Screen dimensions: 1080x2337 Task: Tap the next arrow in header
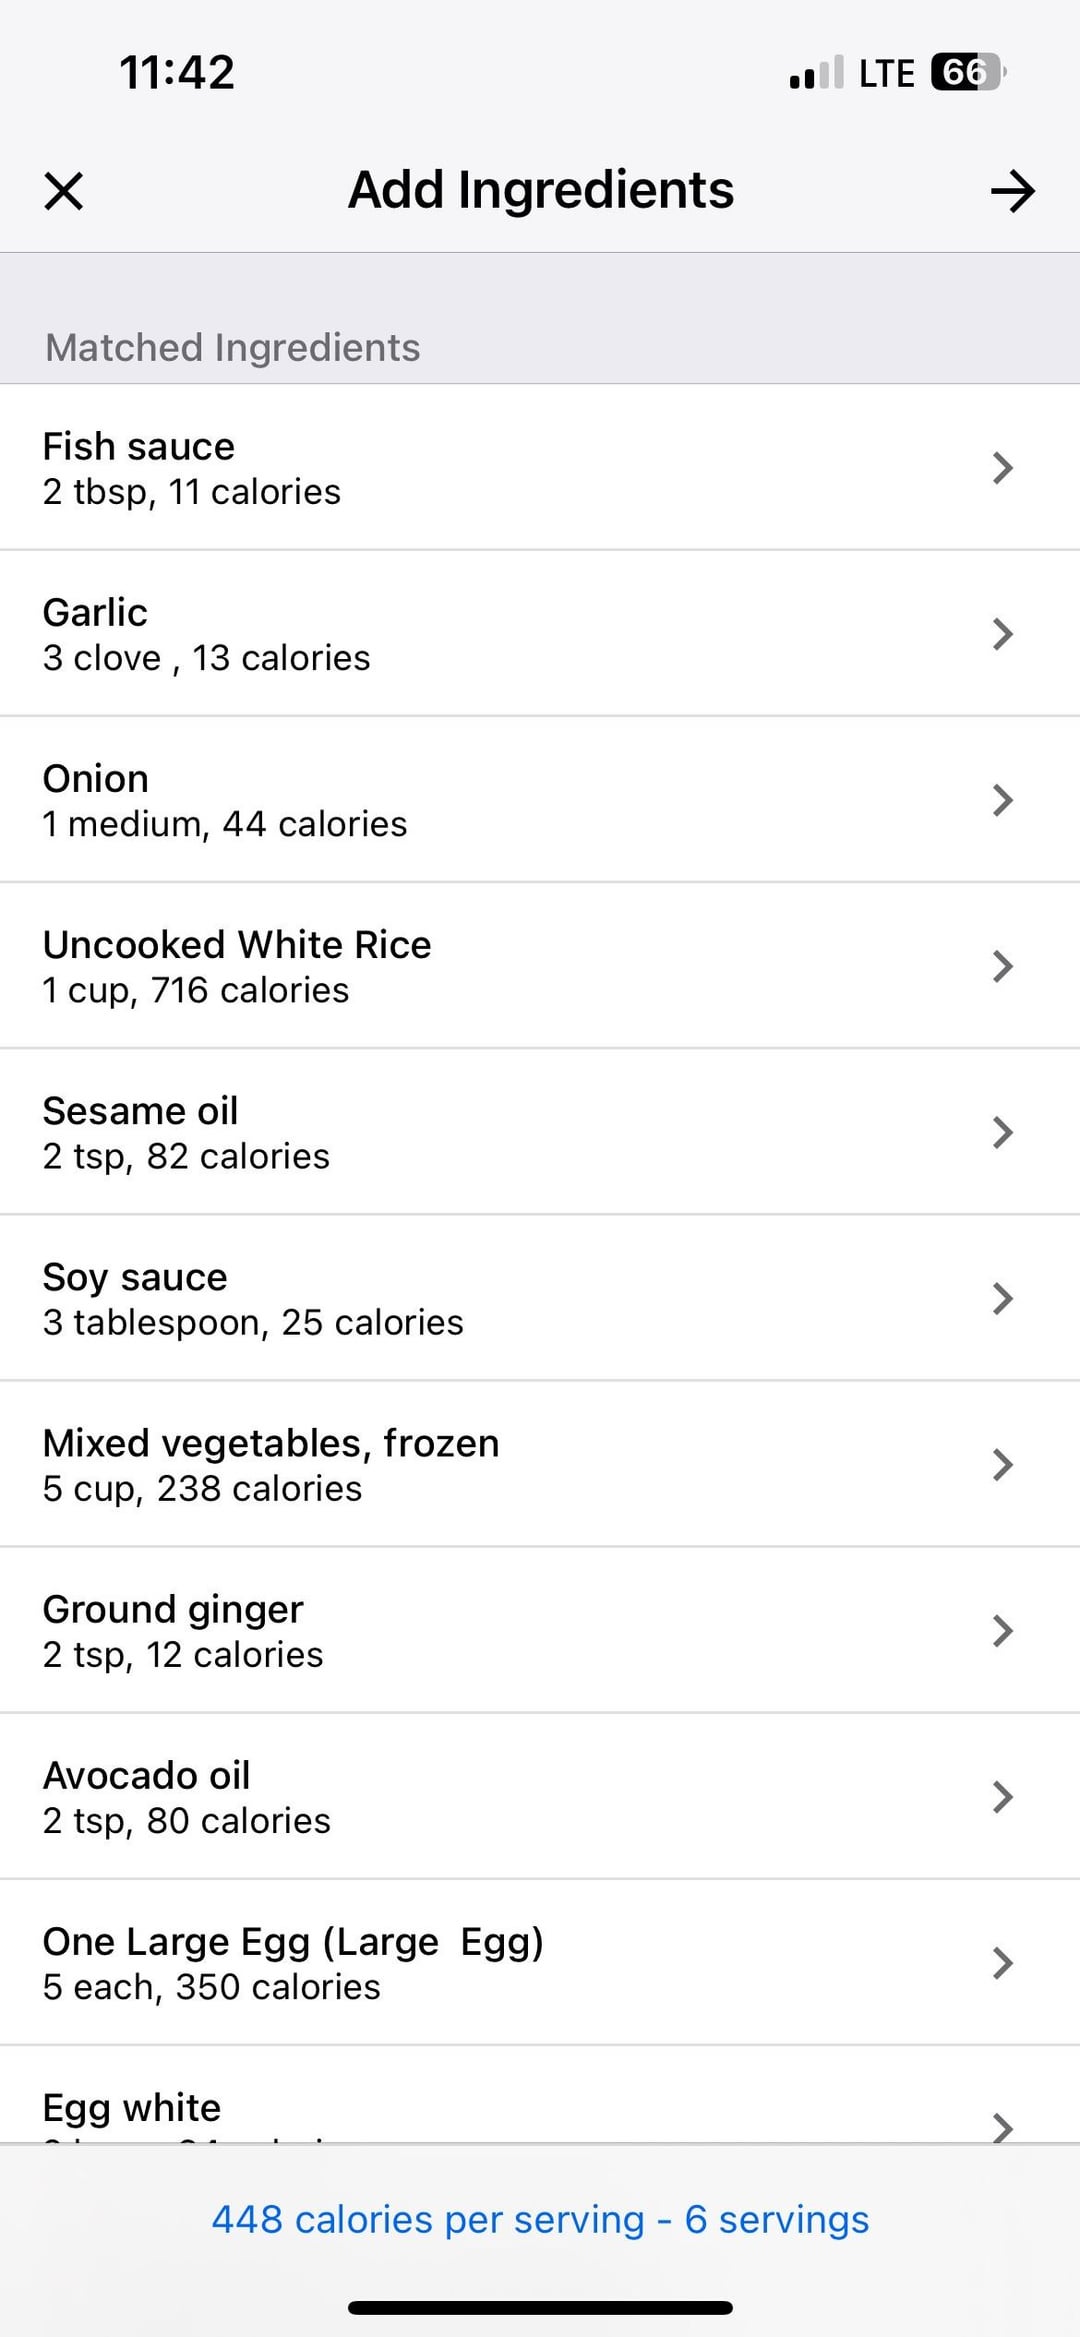pyautogui.click(x=1012, y=191)
